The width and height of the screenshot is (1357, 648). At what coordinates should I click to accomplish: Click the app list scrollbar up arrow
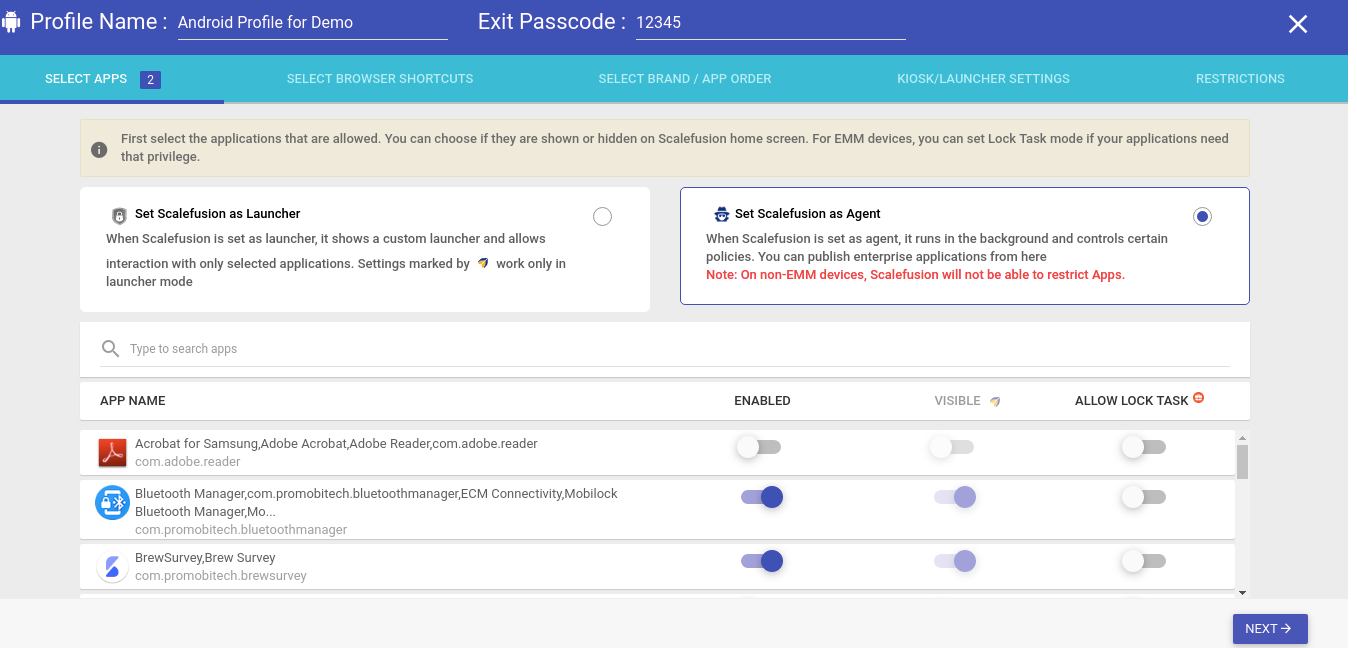pos(1243,438)
